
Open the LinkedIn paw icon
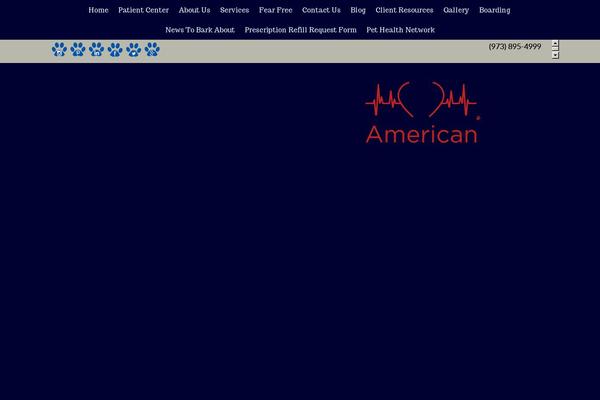click(x=96, y=49)
